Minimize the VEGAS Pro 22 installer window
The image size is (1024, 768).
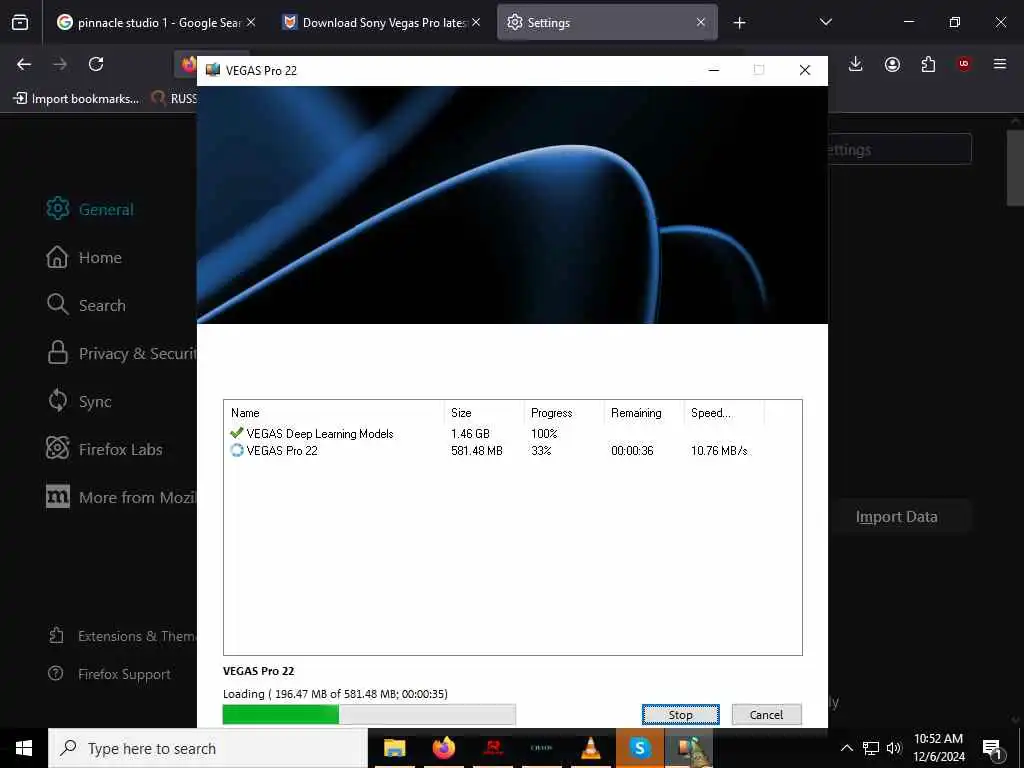tap(714, 70)
